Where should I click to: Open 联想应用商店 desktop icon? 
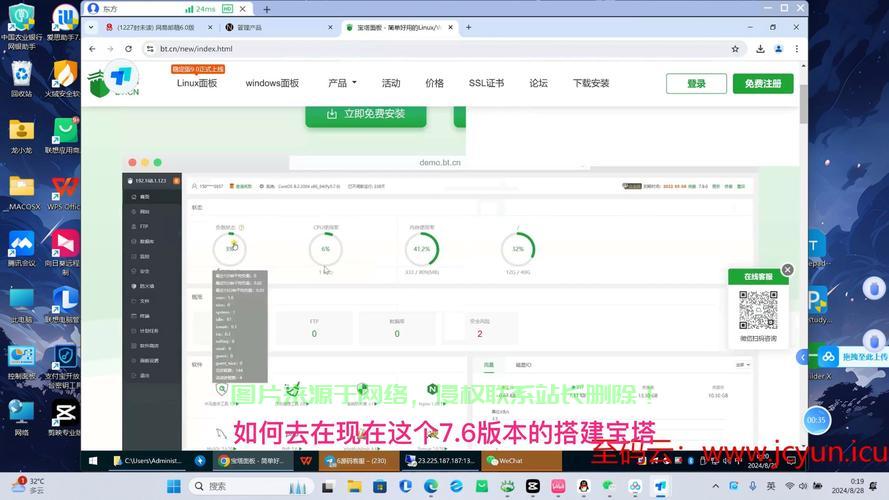pos(64,136)
